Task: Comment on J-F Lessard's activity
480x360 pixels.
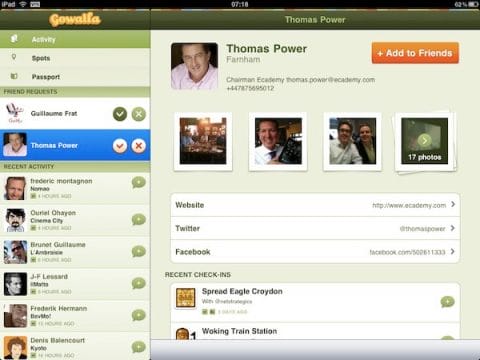Action: pyautogui.click(x=138, y=283)
